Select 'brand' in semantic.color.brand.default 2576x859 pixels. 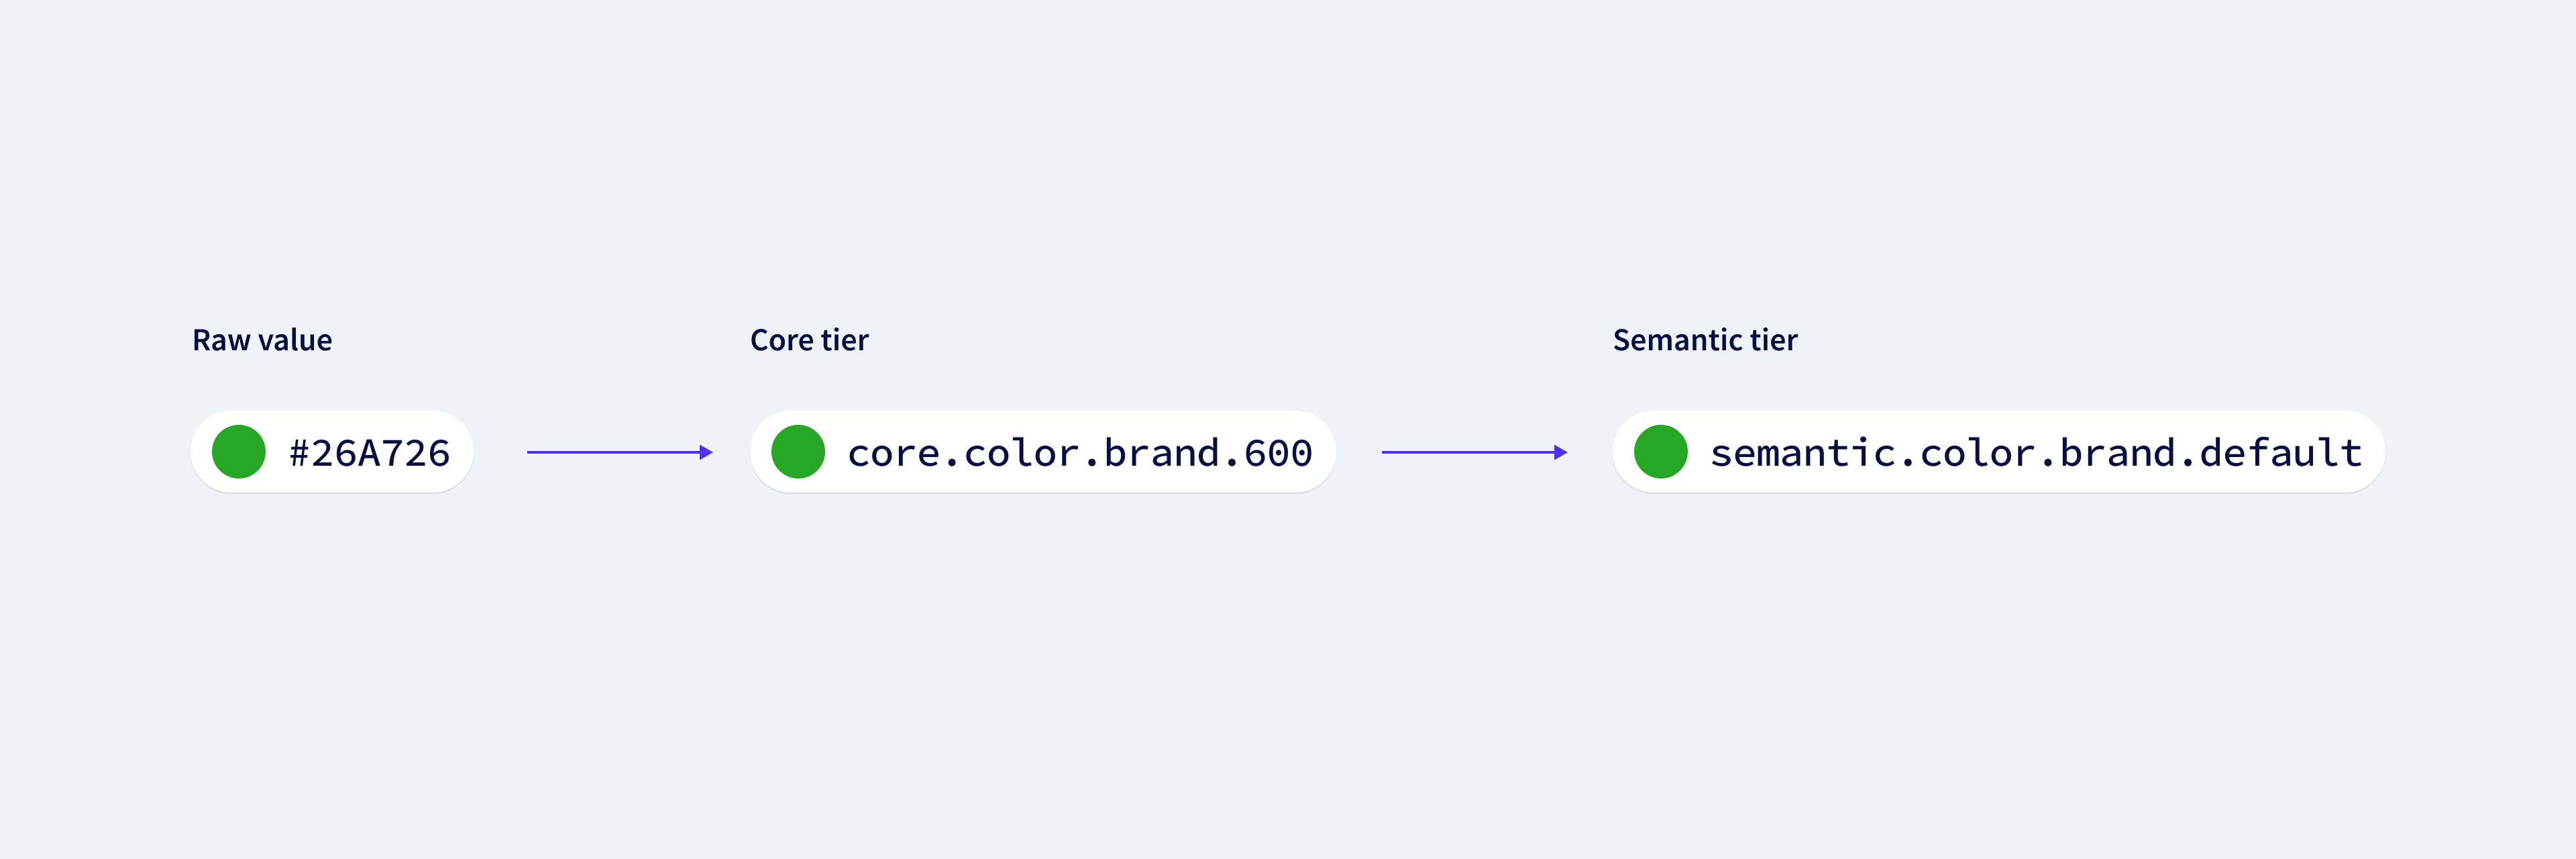[2118, 453]
